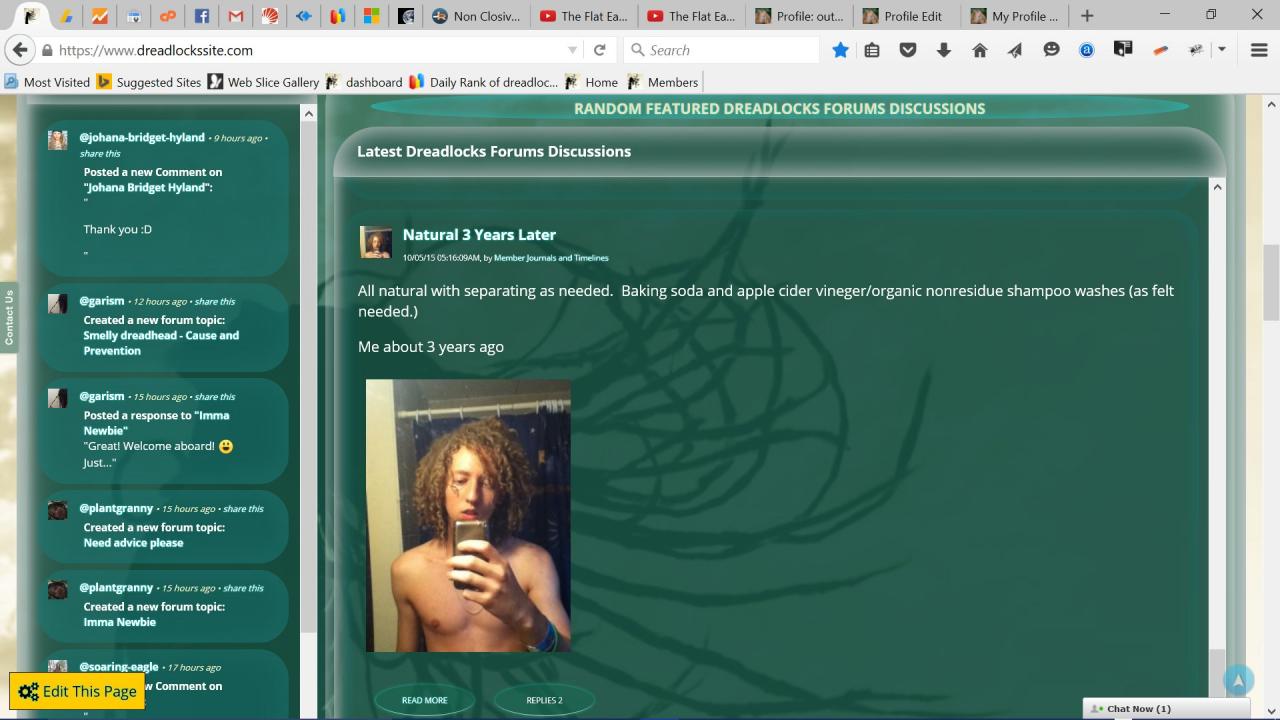1280x720 pixels.
Task: Click the Edit This Page button
Action: (77, 691)
